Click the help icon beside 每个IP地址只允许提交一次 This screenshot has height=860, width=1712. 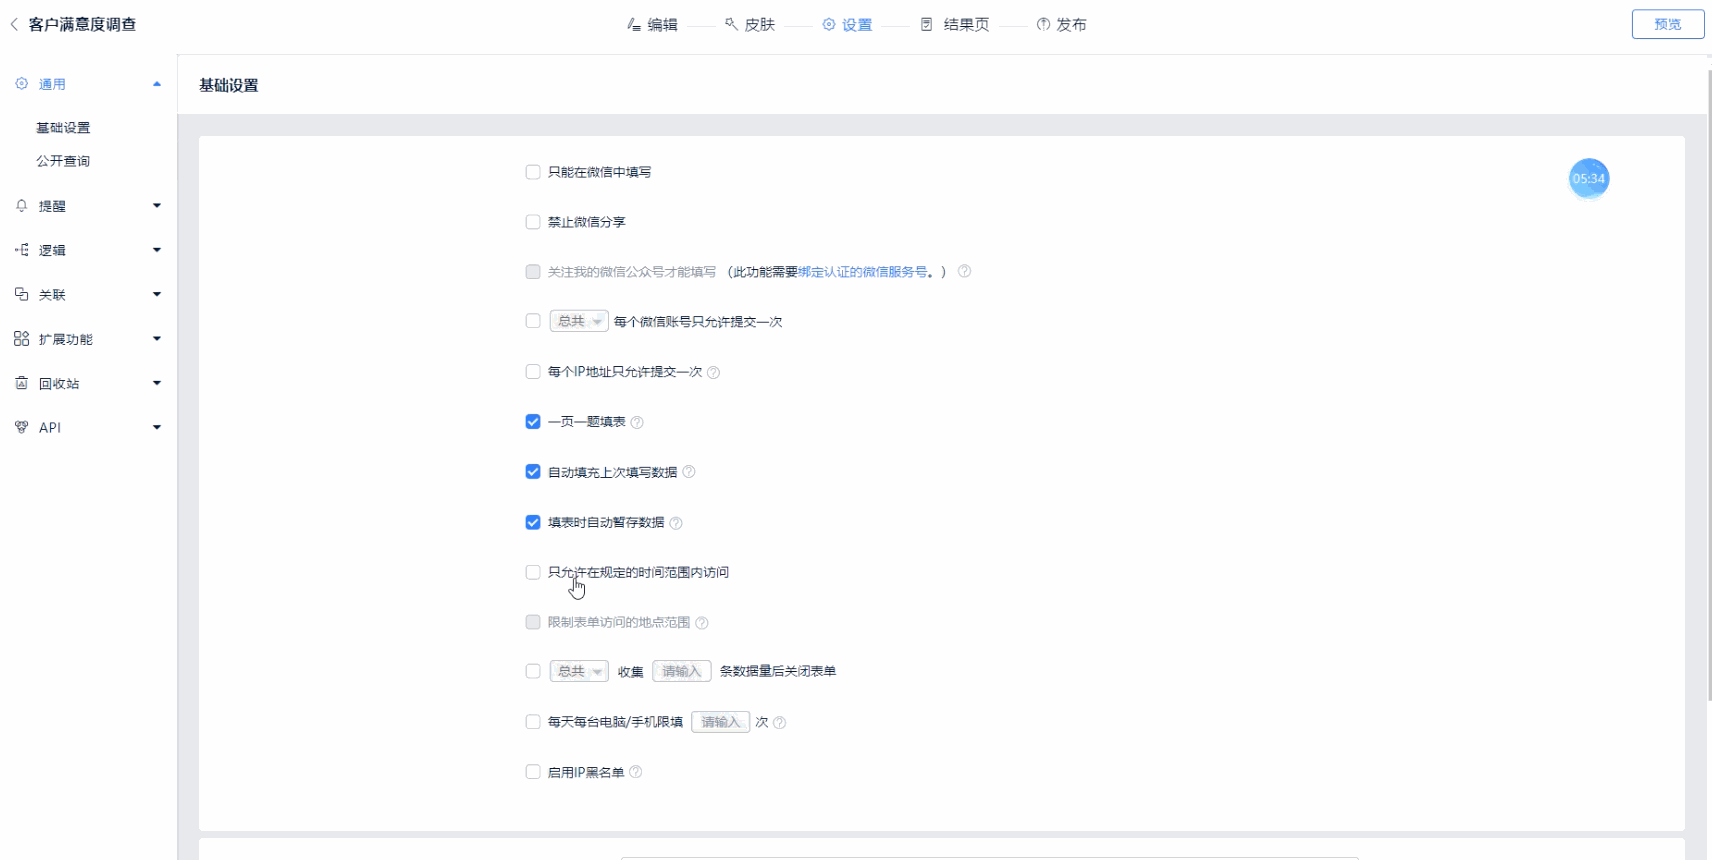713,372
